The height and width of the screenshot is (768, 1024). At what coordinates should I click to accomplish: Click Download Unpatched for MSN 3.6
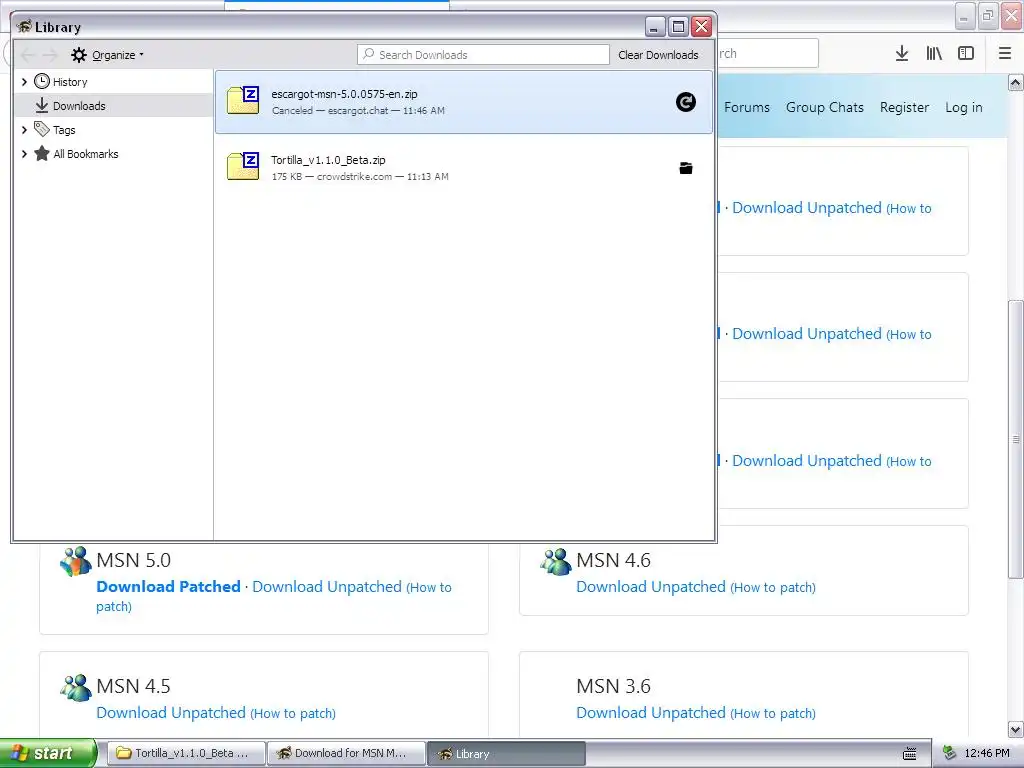(x=650, y=712)
